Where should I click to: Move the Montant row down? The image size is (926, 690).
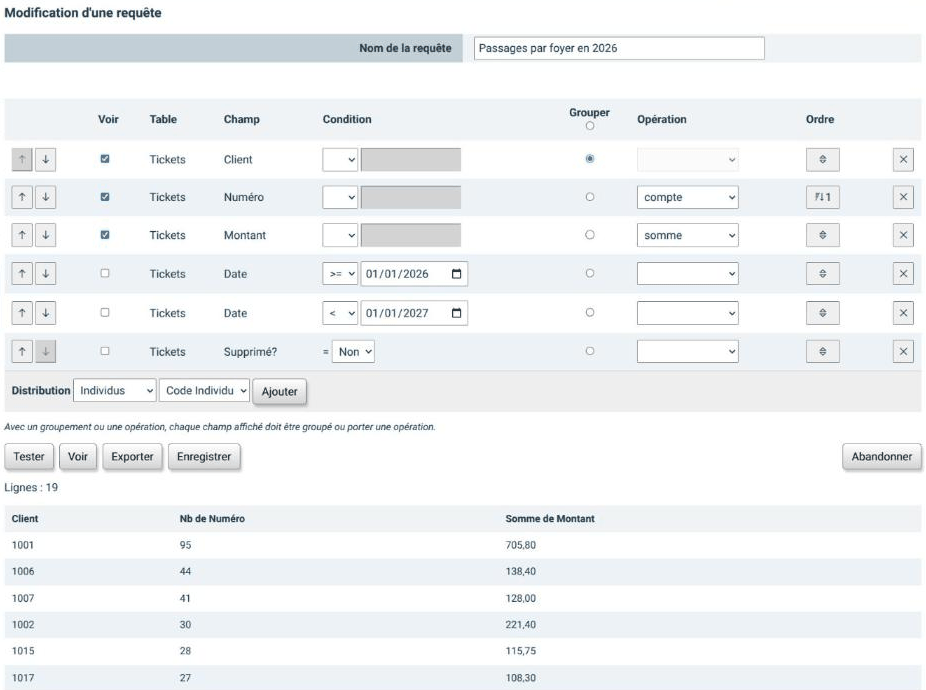(x=45, y=235)
